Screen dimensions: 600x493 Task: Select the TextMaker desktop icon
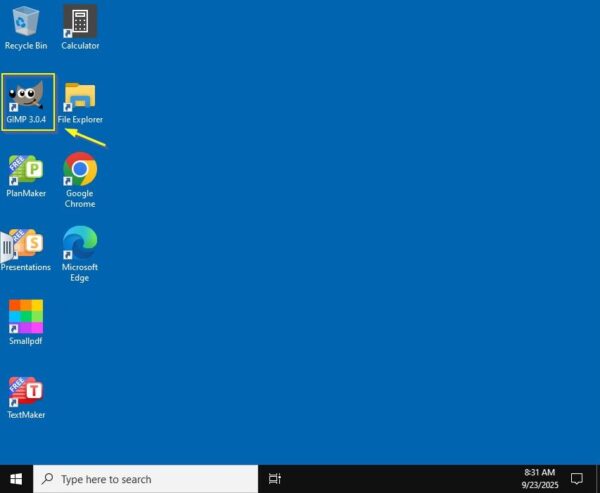pos(26,397)
